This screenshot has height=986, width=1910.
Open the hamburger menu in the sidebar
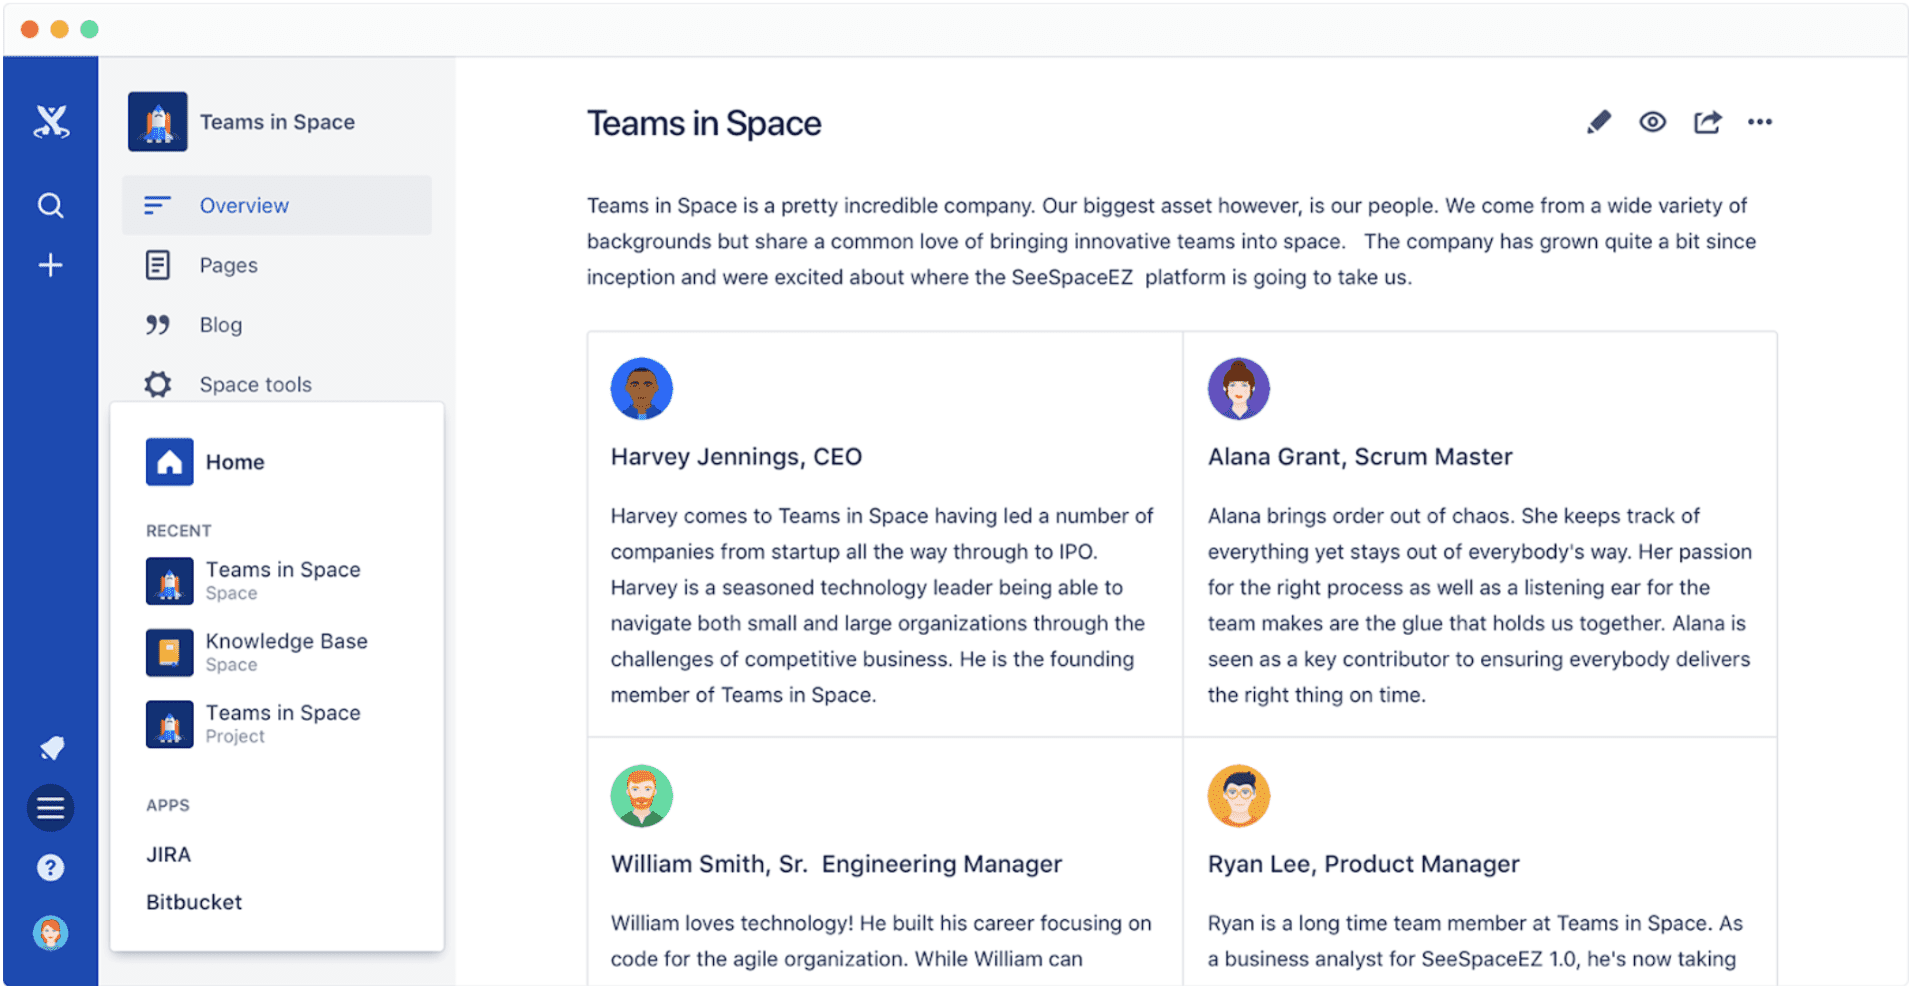(x=50, y=807)
